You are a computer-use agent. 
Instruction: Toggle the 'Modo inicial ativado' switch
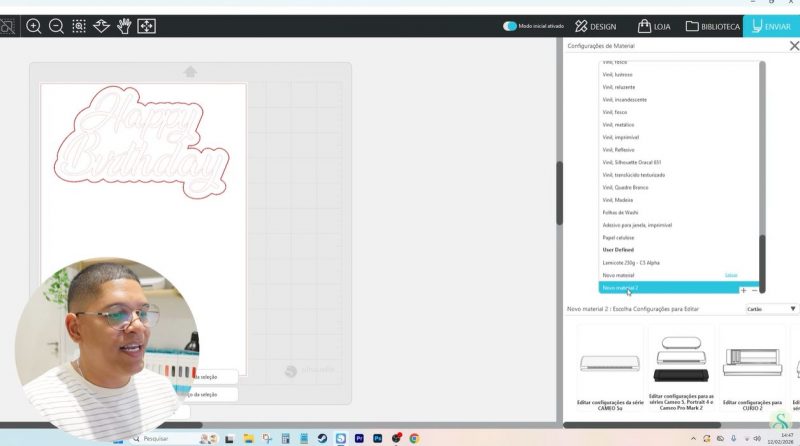point(510,26)
